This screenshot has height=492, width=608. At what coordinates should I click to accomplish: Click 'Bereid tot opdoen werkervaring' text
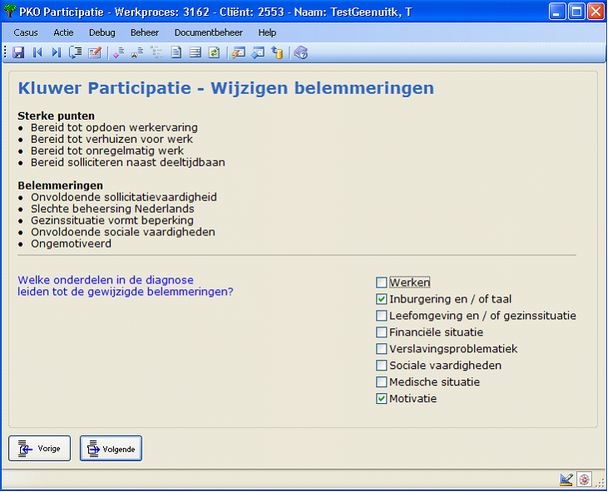(x=114, y=128)
